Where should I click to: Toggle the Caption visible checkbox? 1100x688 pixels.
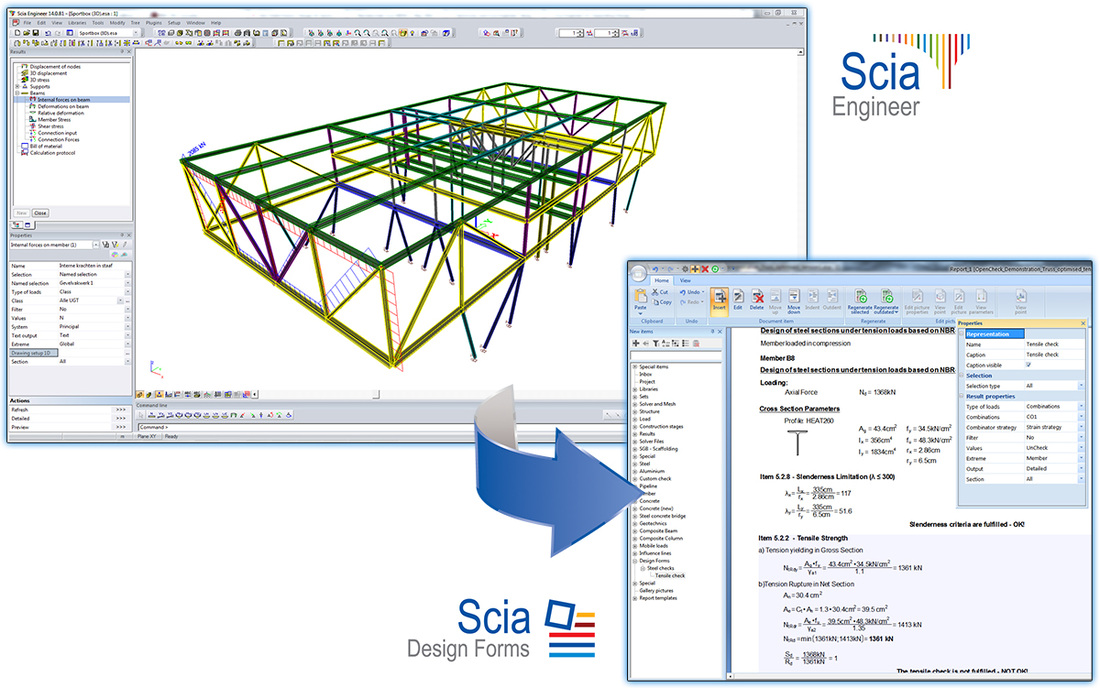coord(1029,365)
